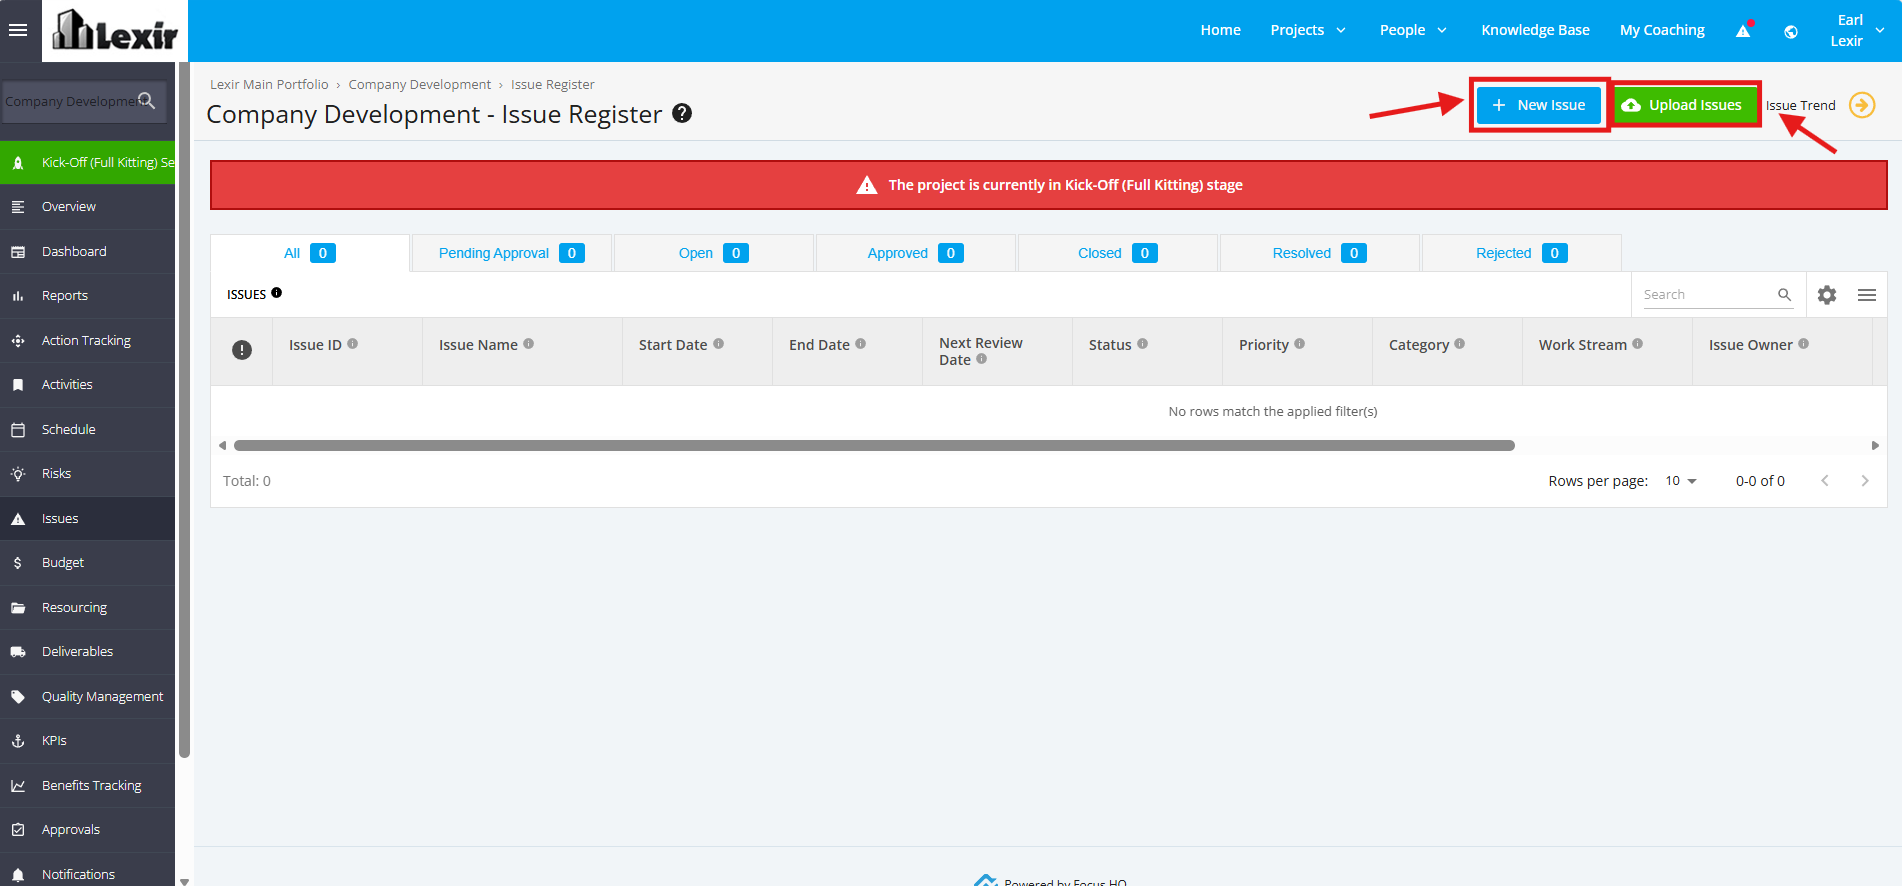Go to Home in the top navigation

(x=1221, y=30)
